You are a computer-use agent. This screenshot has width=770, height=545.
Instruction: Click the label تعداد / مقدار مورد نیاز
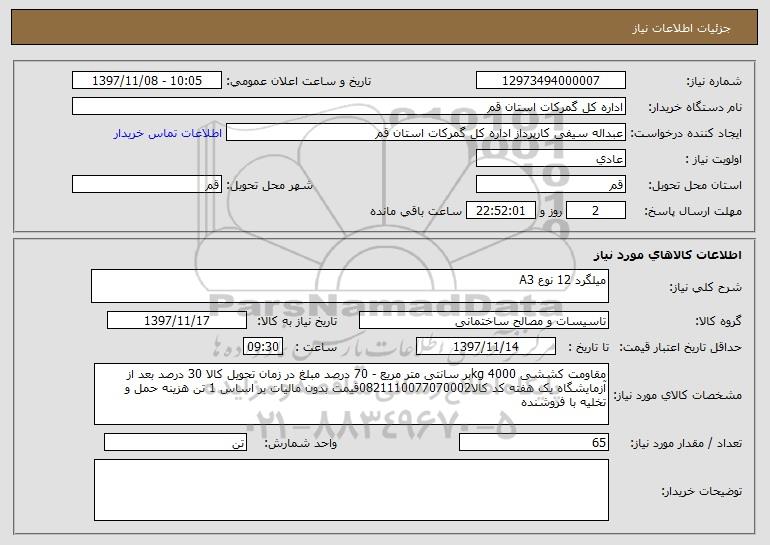(686, 443)
